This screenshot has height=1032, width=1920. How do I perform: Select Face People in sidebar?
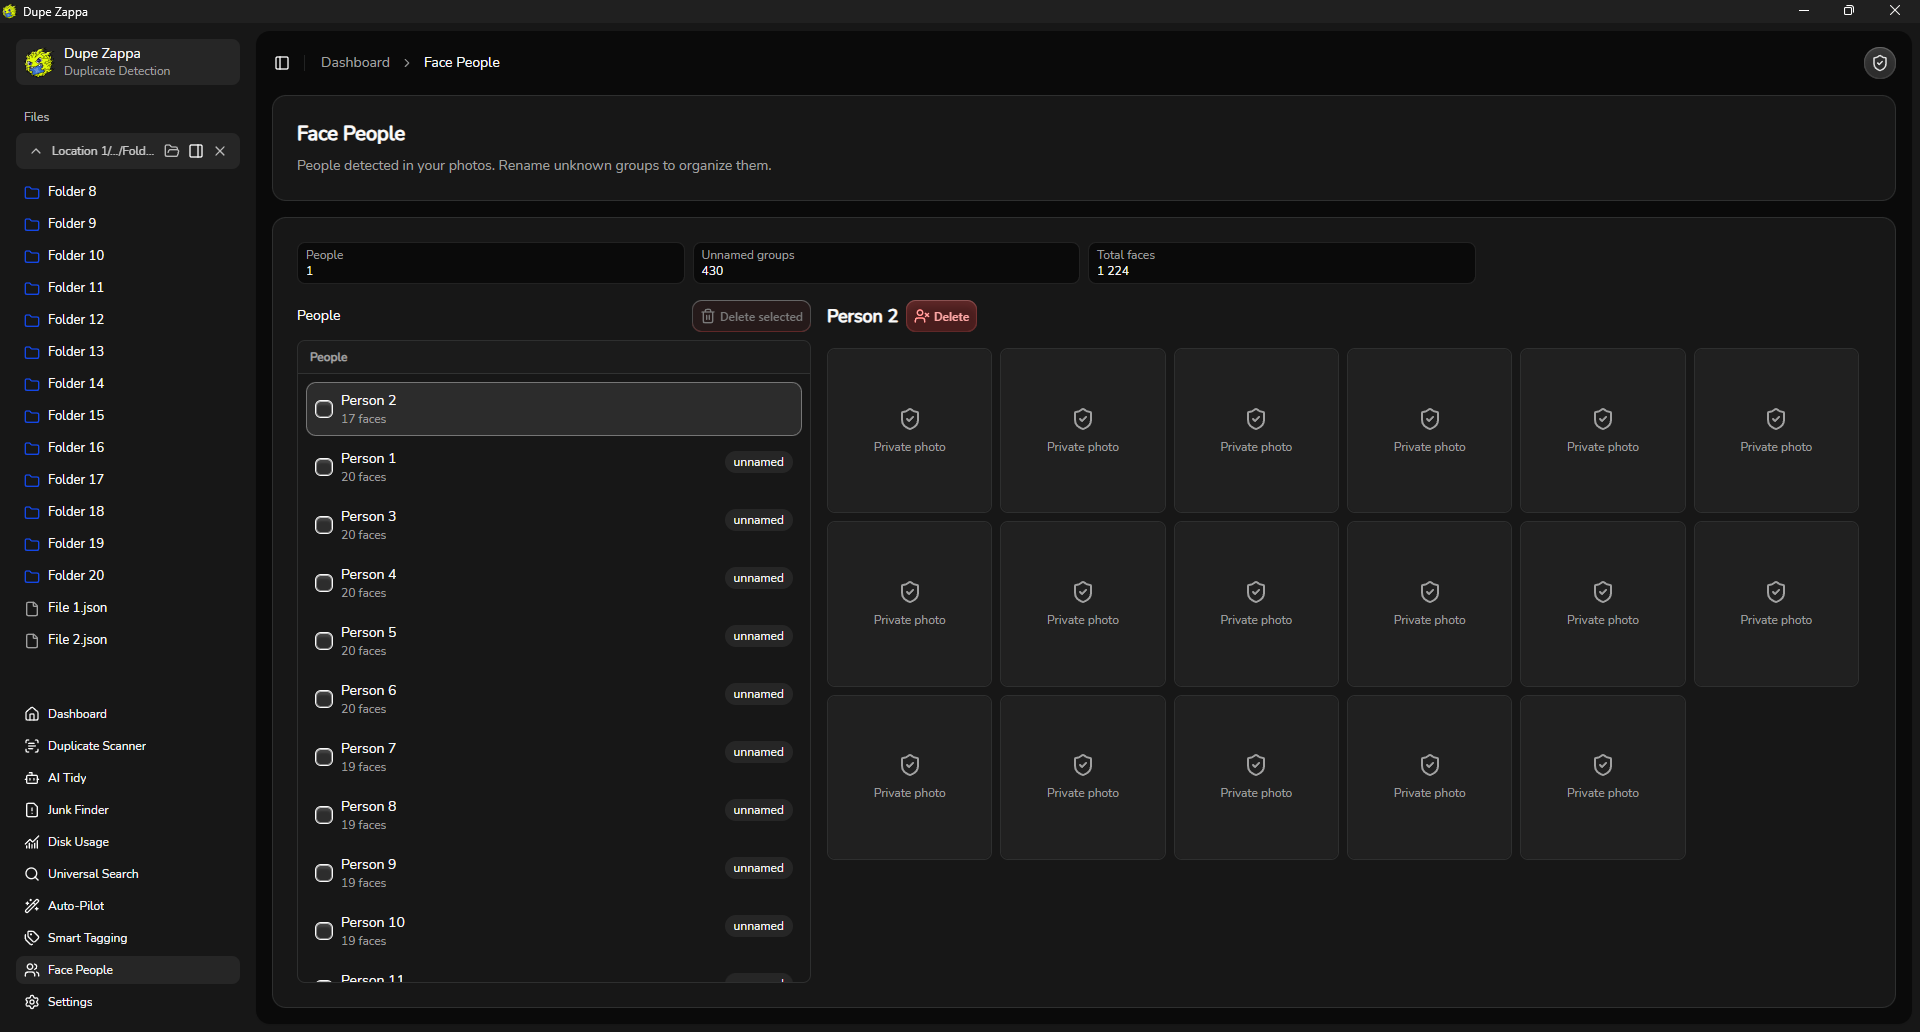pyautogui.click(x=128, y=970)
